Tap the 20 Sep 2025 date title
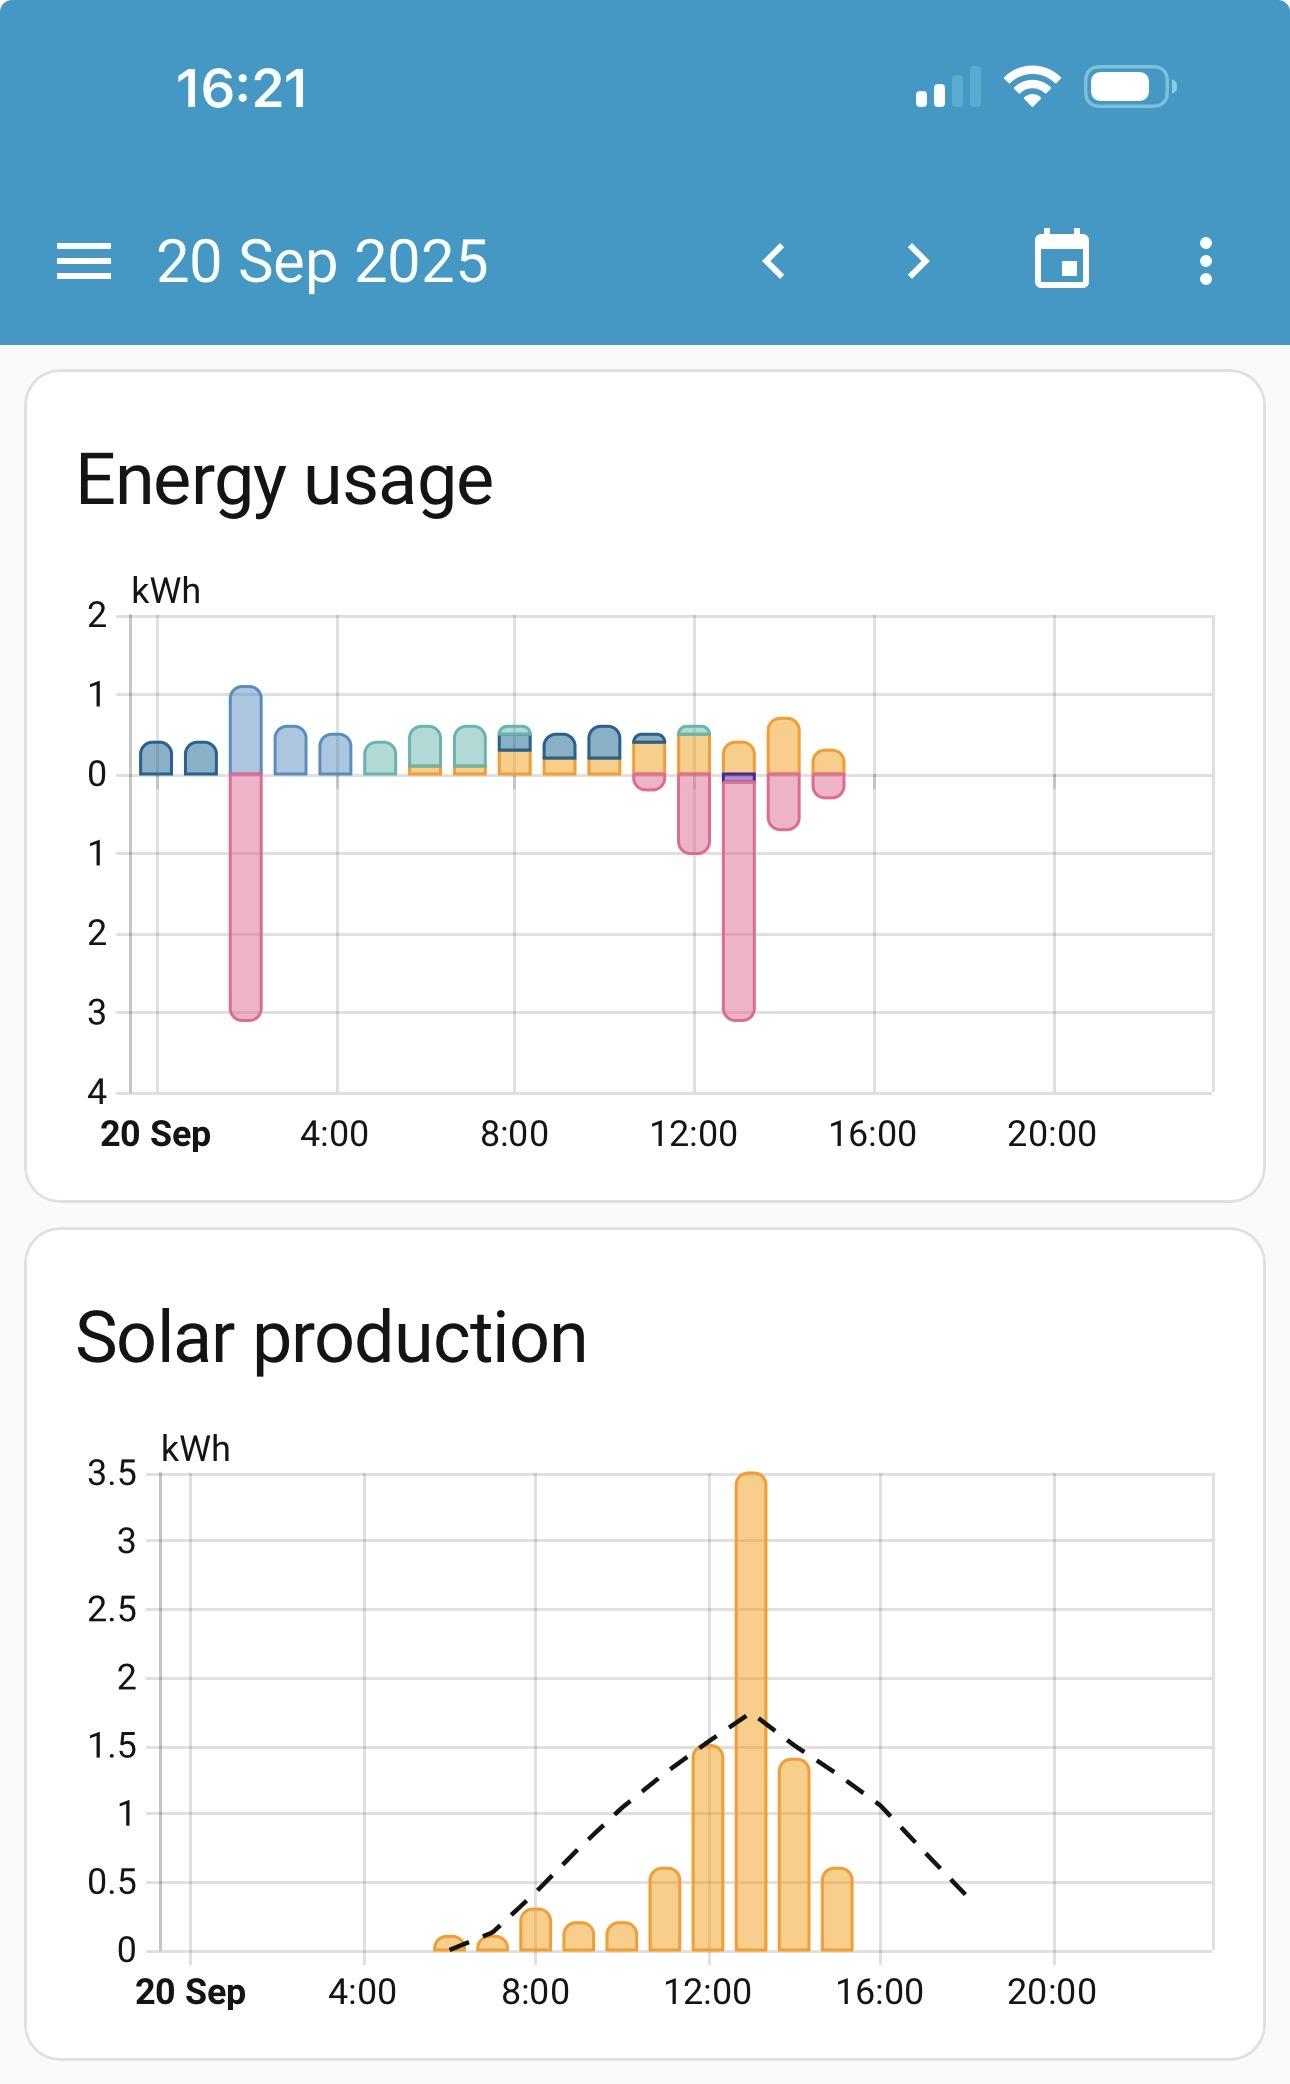This screenshot has height=2084, width=1290. (x=322, y=262)
